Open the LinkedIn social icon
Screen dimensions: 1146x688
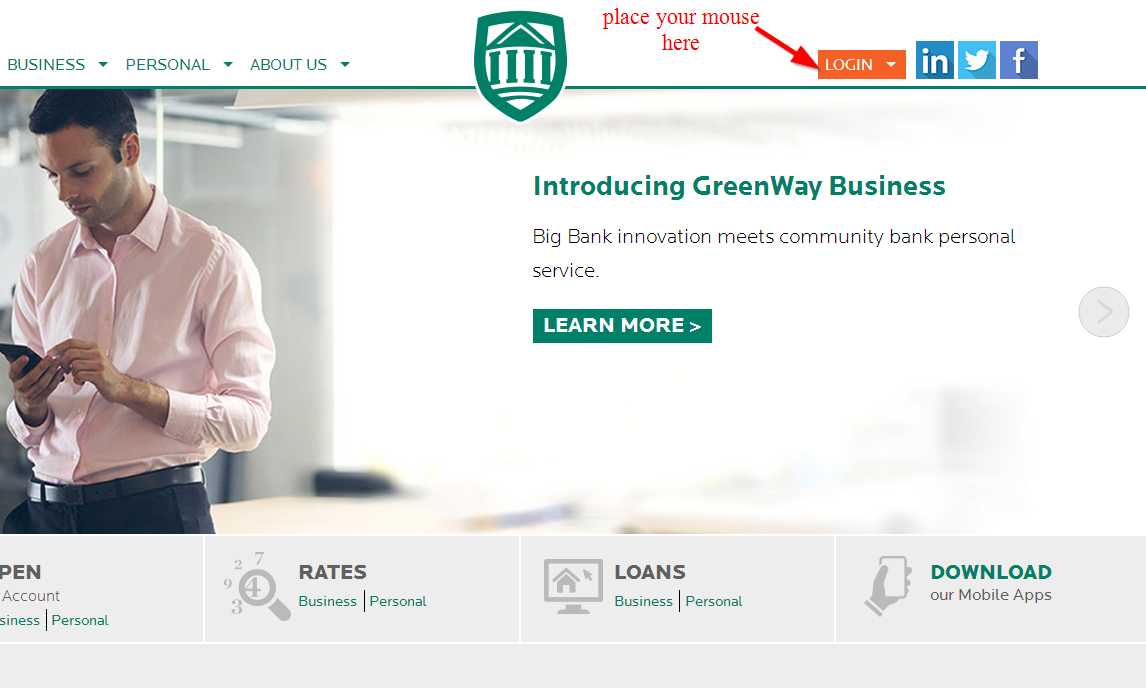(935, 60)
